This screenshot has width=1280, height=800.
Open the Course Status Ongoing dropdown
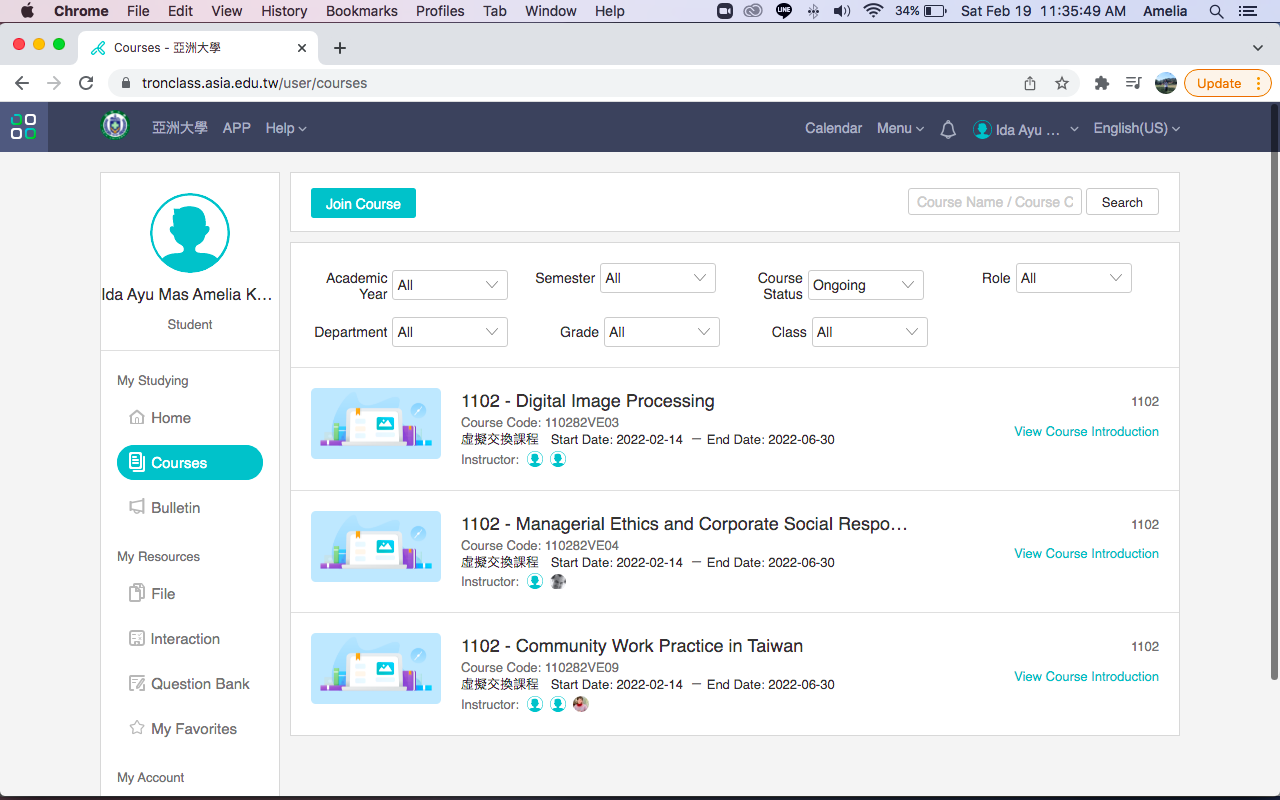coord(865,285)
